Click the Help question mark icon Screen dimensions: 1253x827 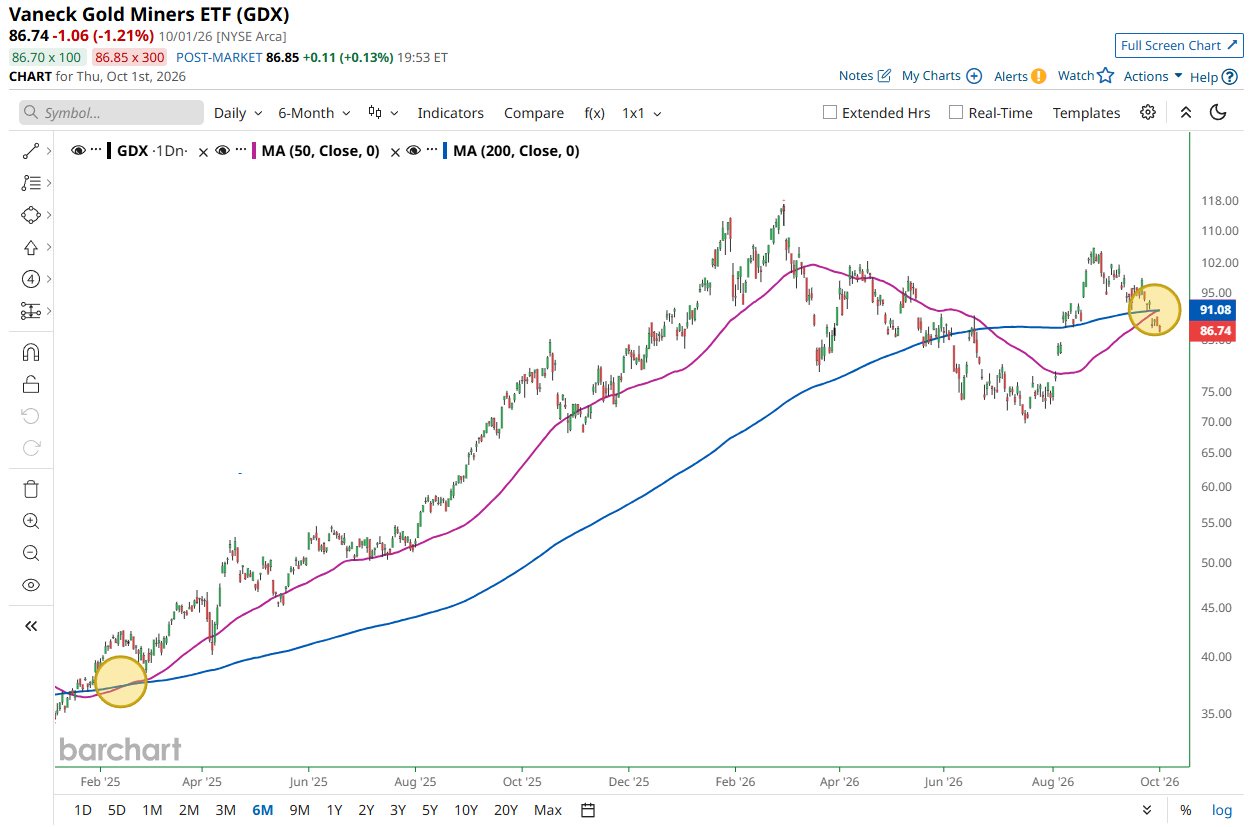click(x=1231, y=76)
